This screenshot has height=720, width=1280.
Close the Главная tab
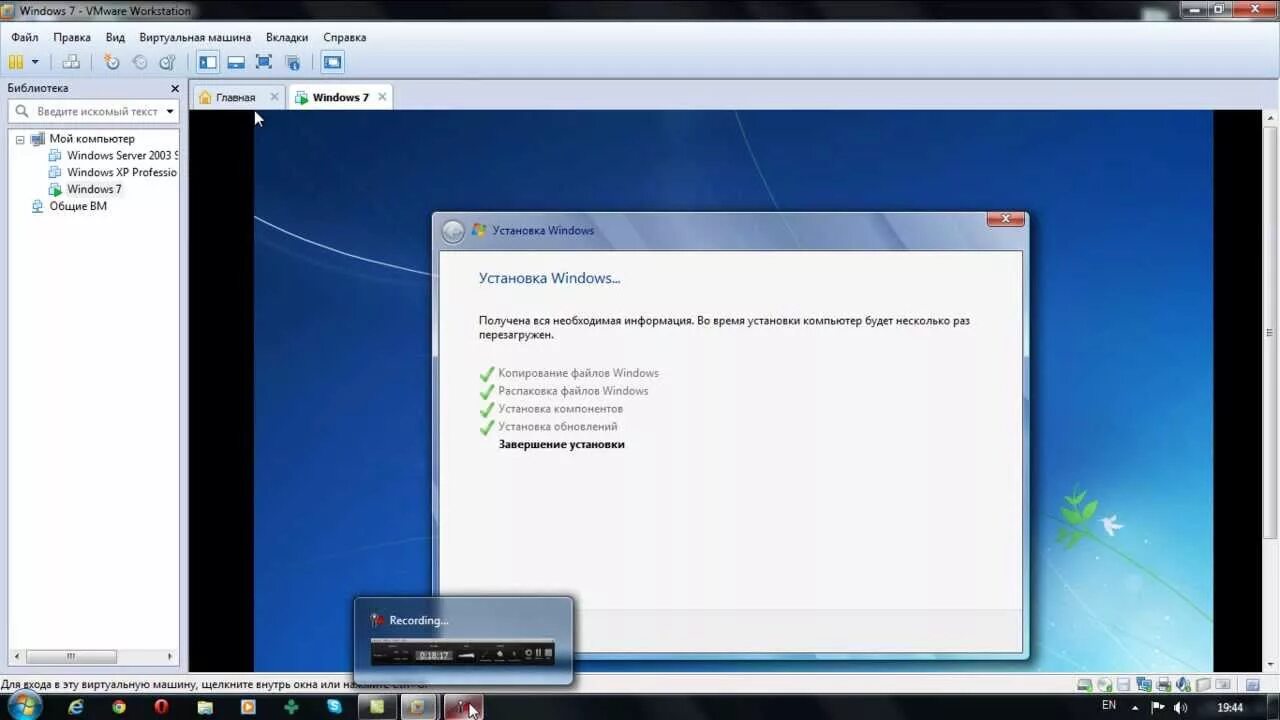tap(274, 97)
